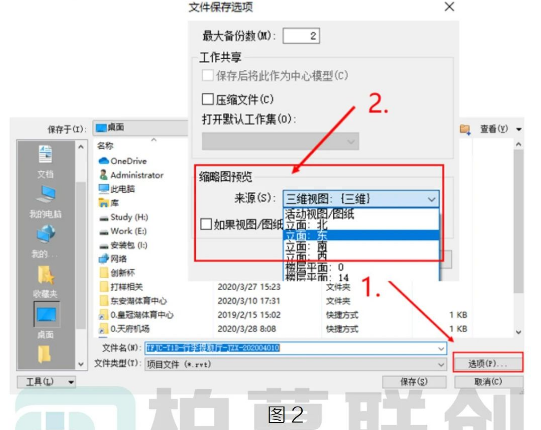Open the 东安湖体育中心 folder
Image resolution: width=541 pixels, height=430 pixels.
(x=133, y=301)
